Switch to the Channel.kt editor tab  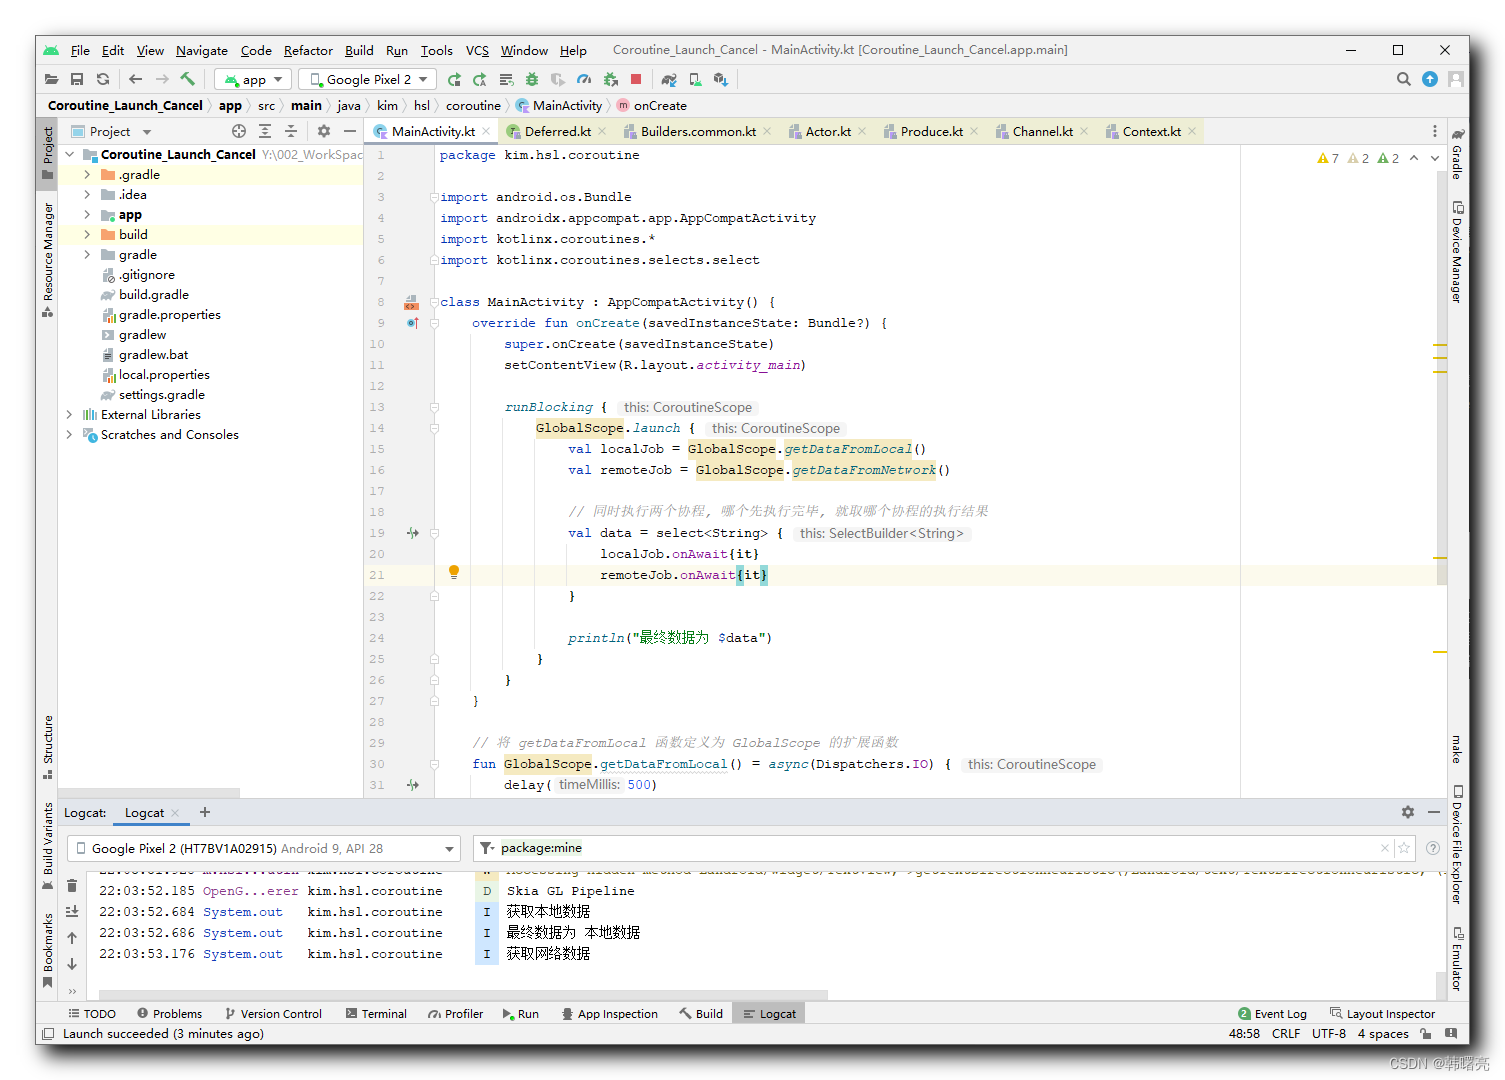coord(1042,131)
